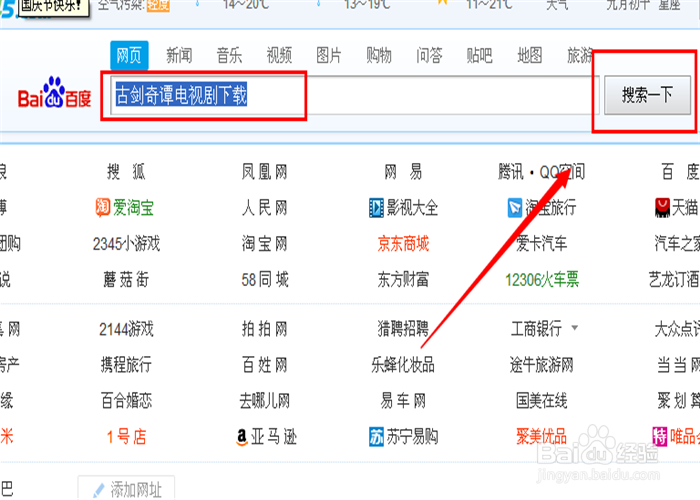
Task: Open the 凤凰网 link
Action: (265, 172)
